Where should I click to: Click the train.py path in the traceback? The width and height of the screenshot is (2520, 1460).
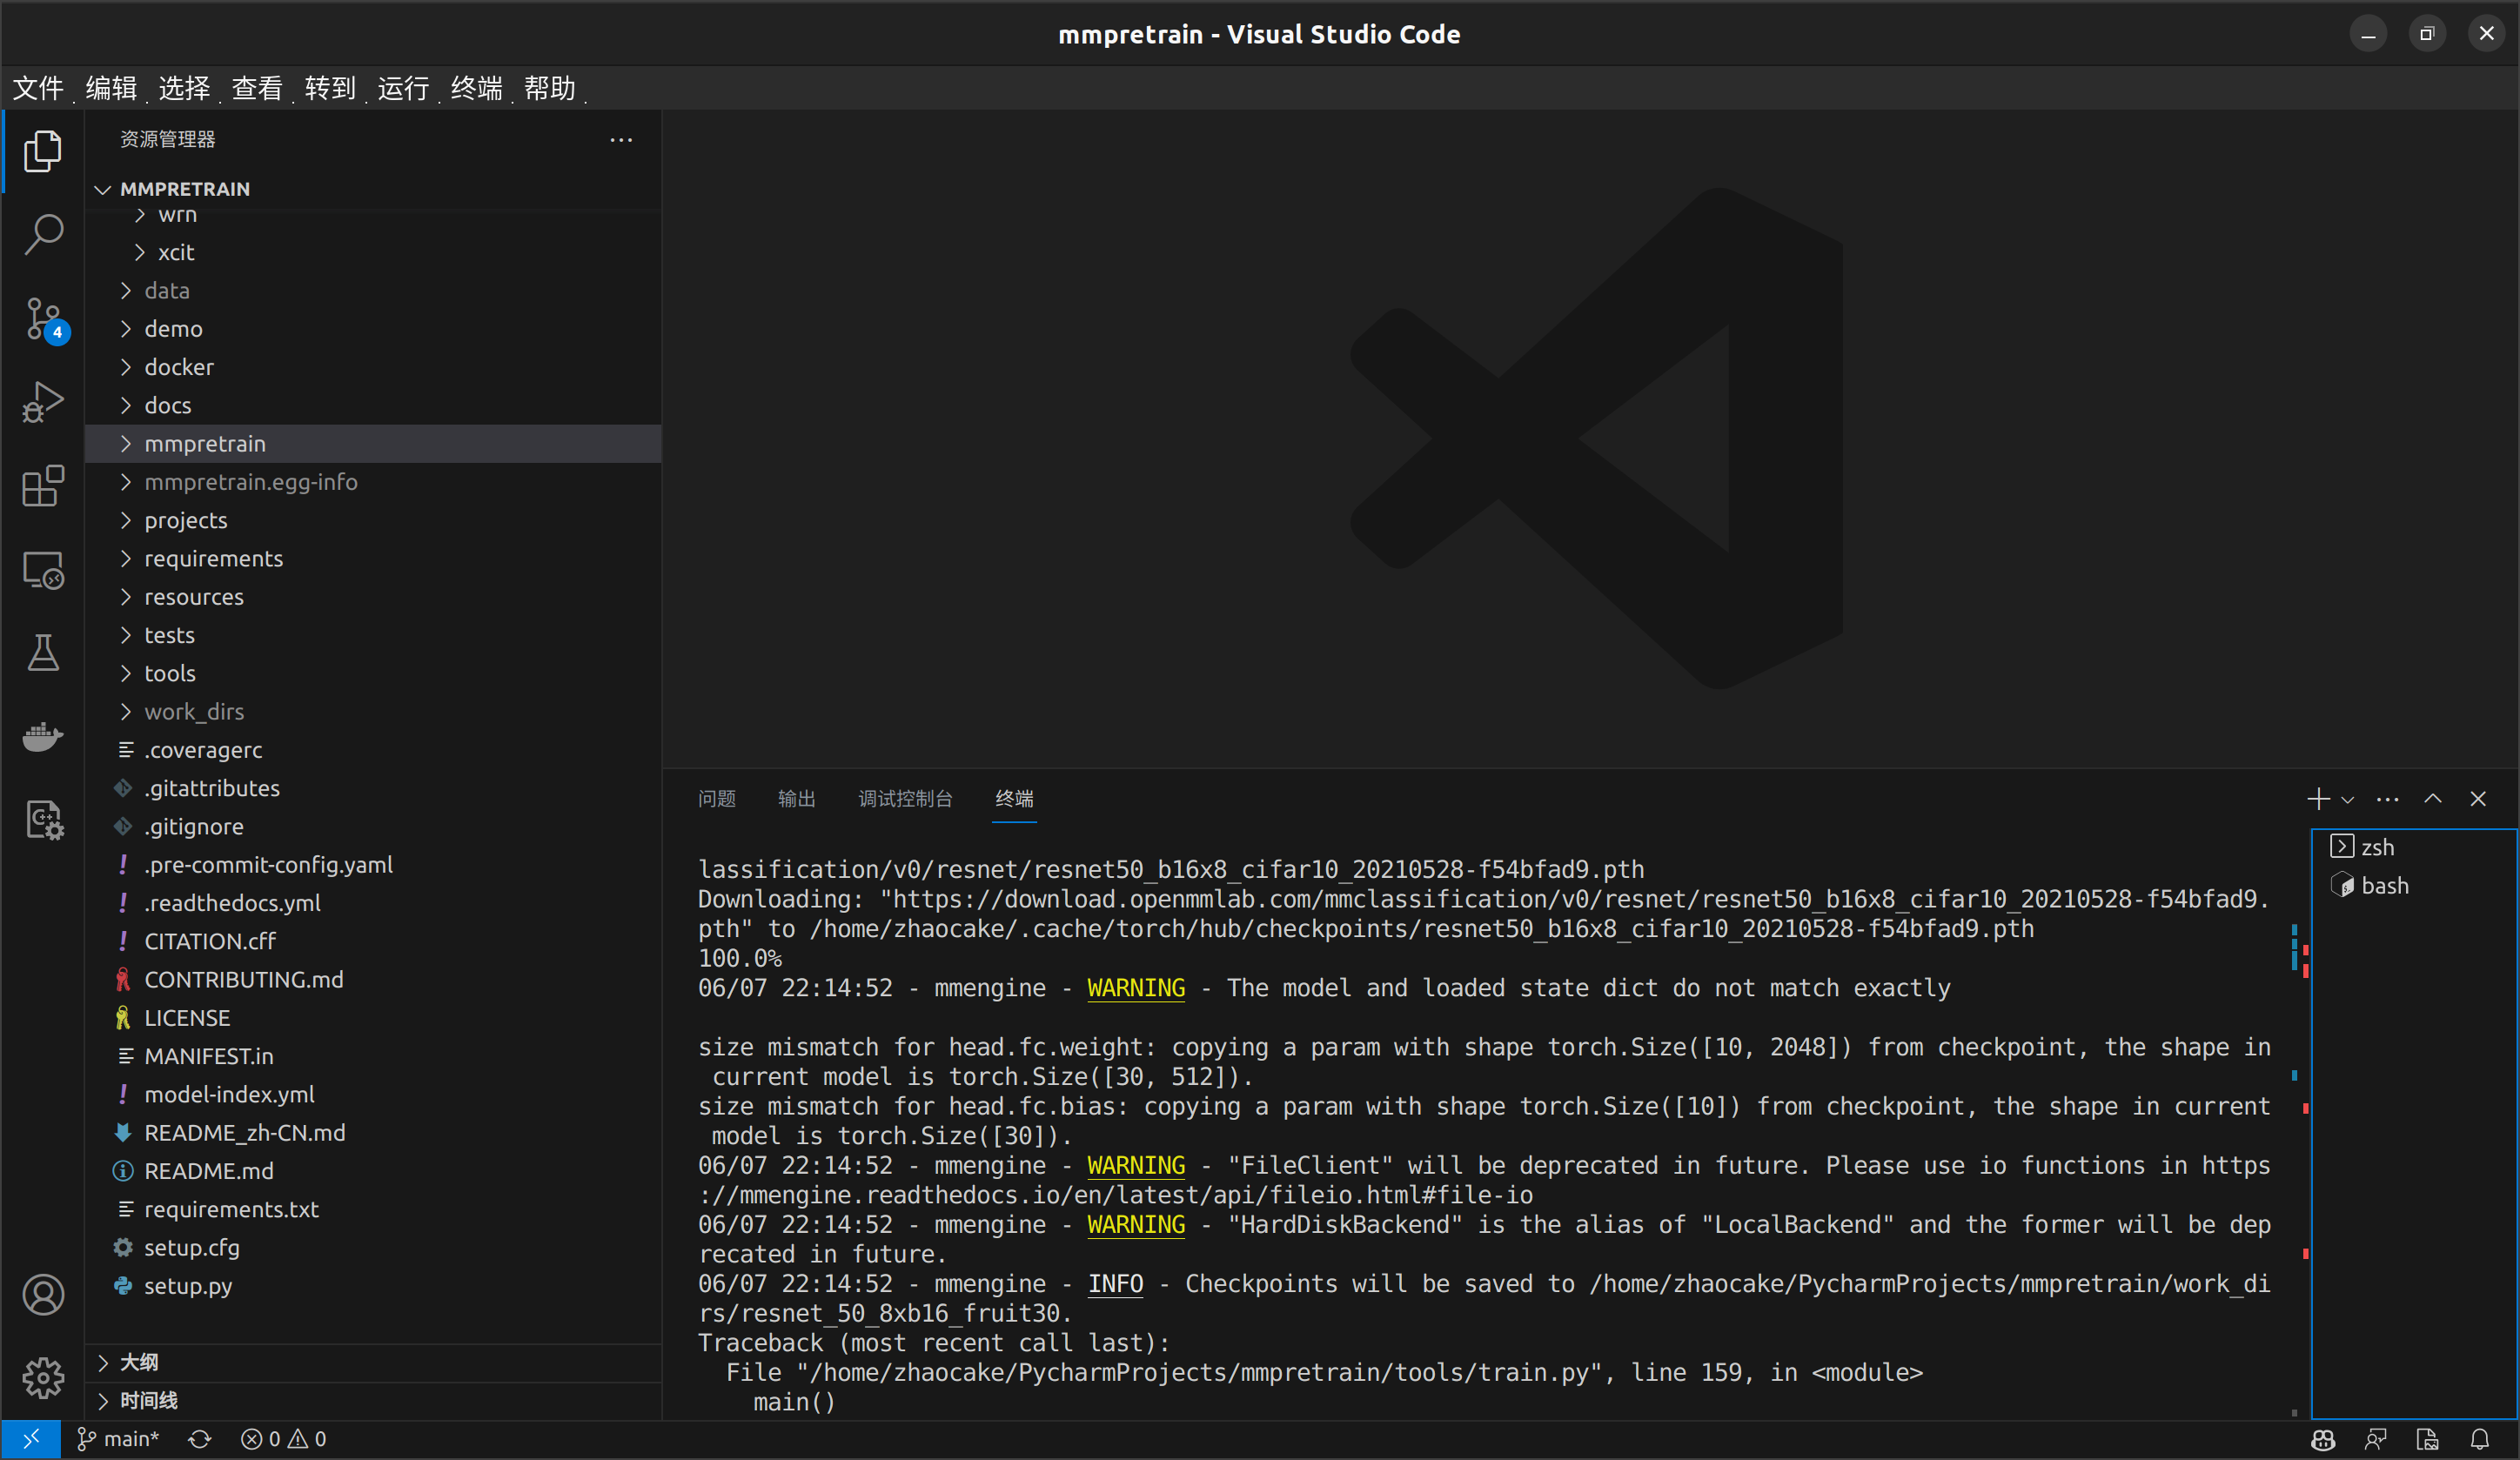point(1198,1373)
